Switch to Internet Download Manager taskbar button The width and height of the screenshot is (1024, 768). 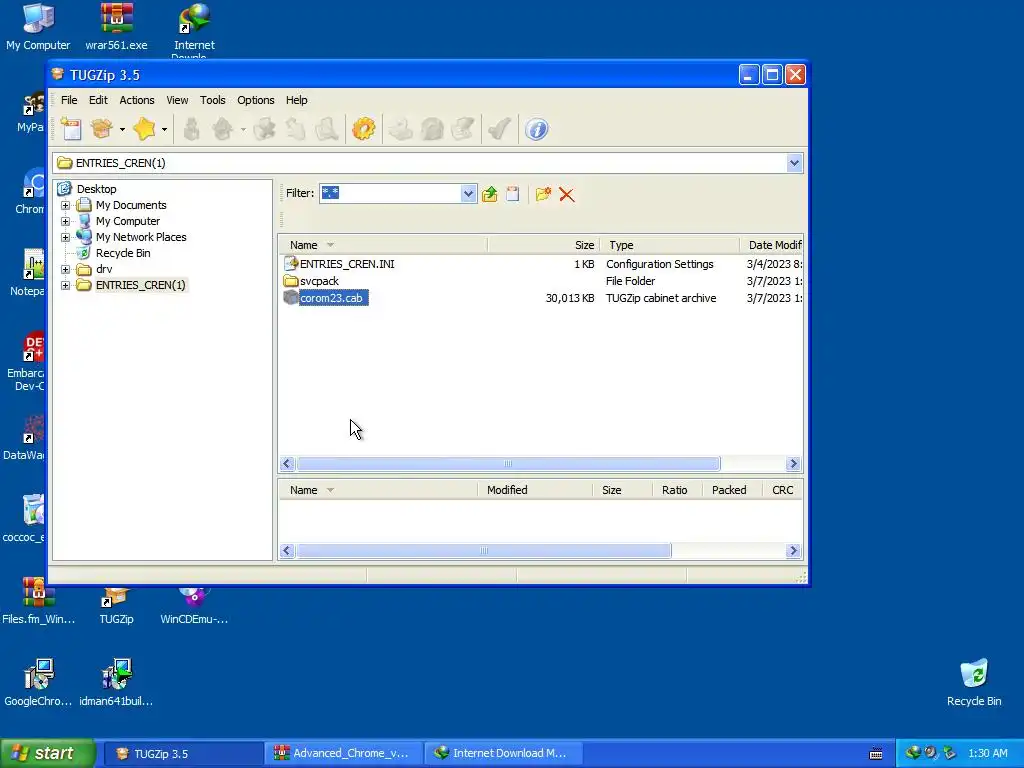click(x=503, y=753)
